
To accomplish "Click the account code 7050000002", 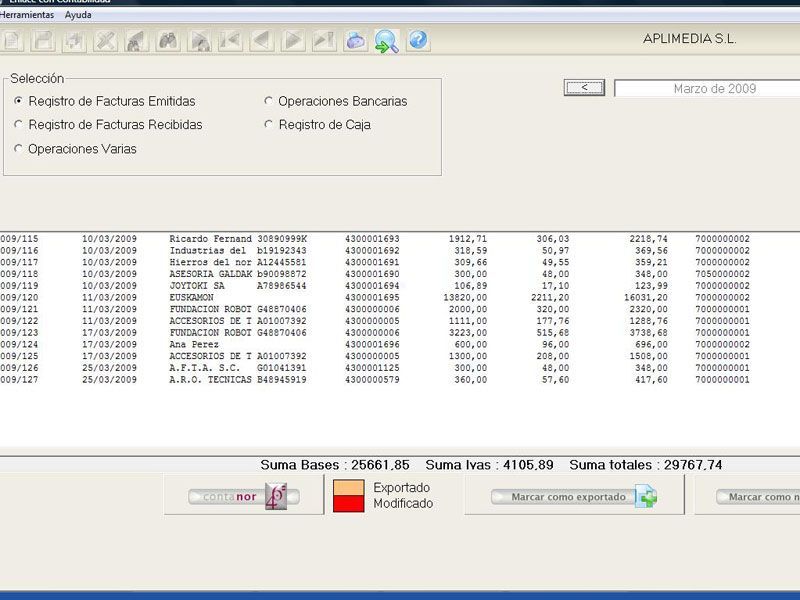I will (x=722, y=274).
